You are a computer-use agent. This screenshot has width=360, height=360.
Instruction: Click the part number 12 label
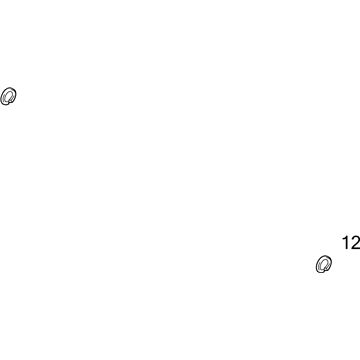(x=351, y=243)
